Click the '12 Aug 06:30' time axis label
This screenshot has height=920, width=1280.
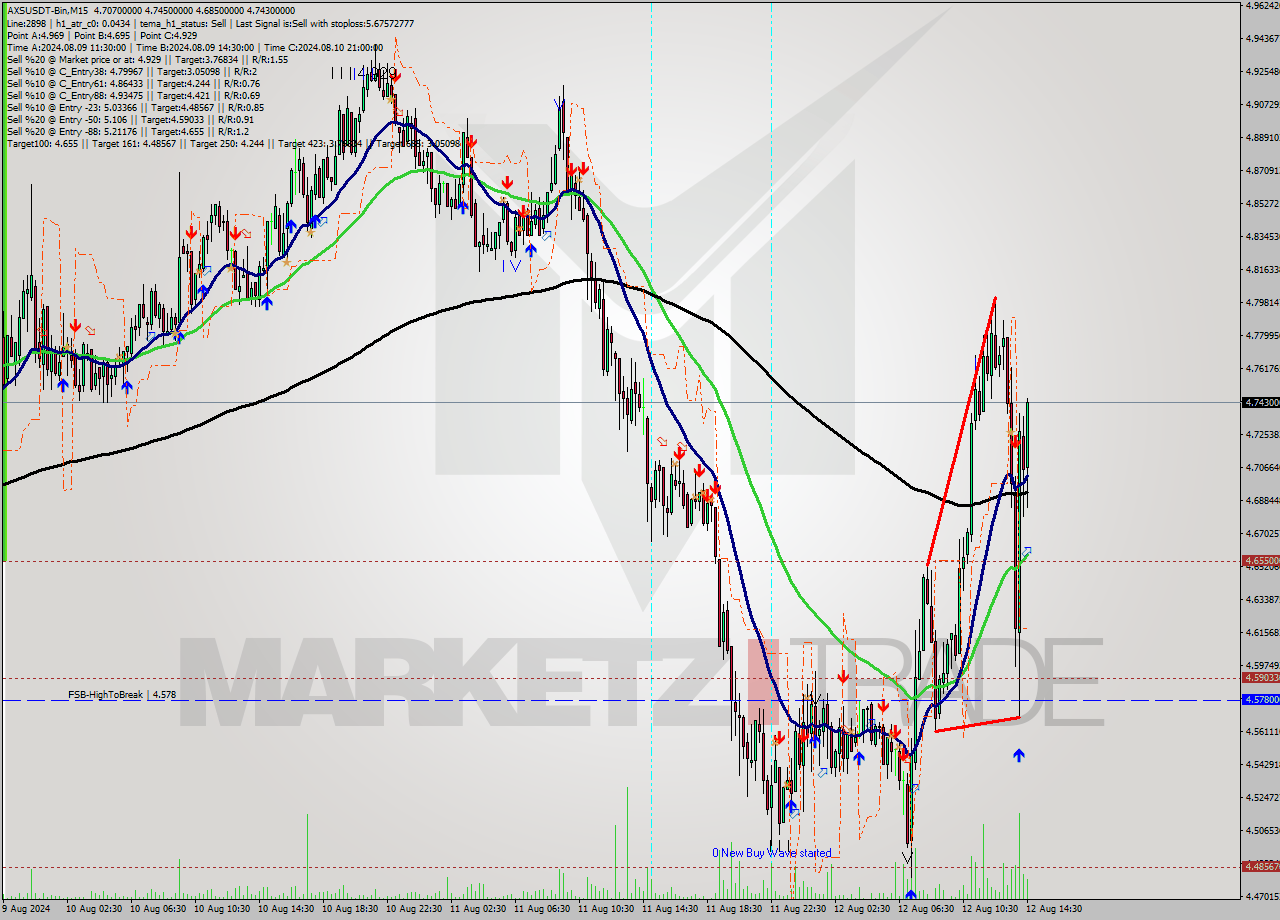point(926,909)
